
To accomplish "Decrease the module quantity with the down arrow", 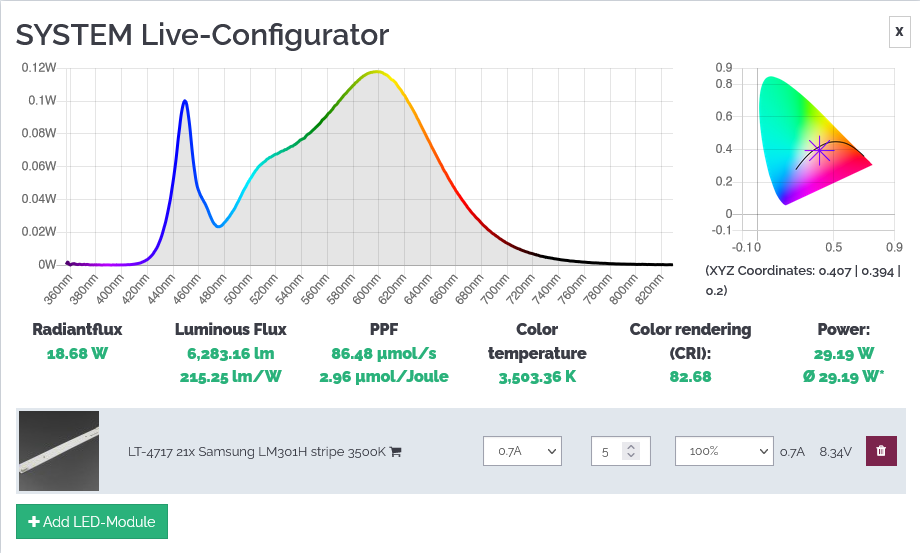I will (631, 455).
